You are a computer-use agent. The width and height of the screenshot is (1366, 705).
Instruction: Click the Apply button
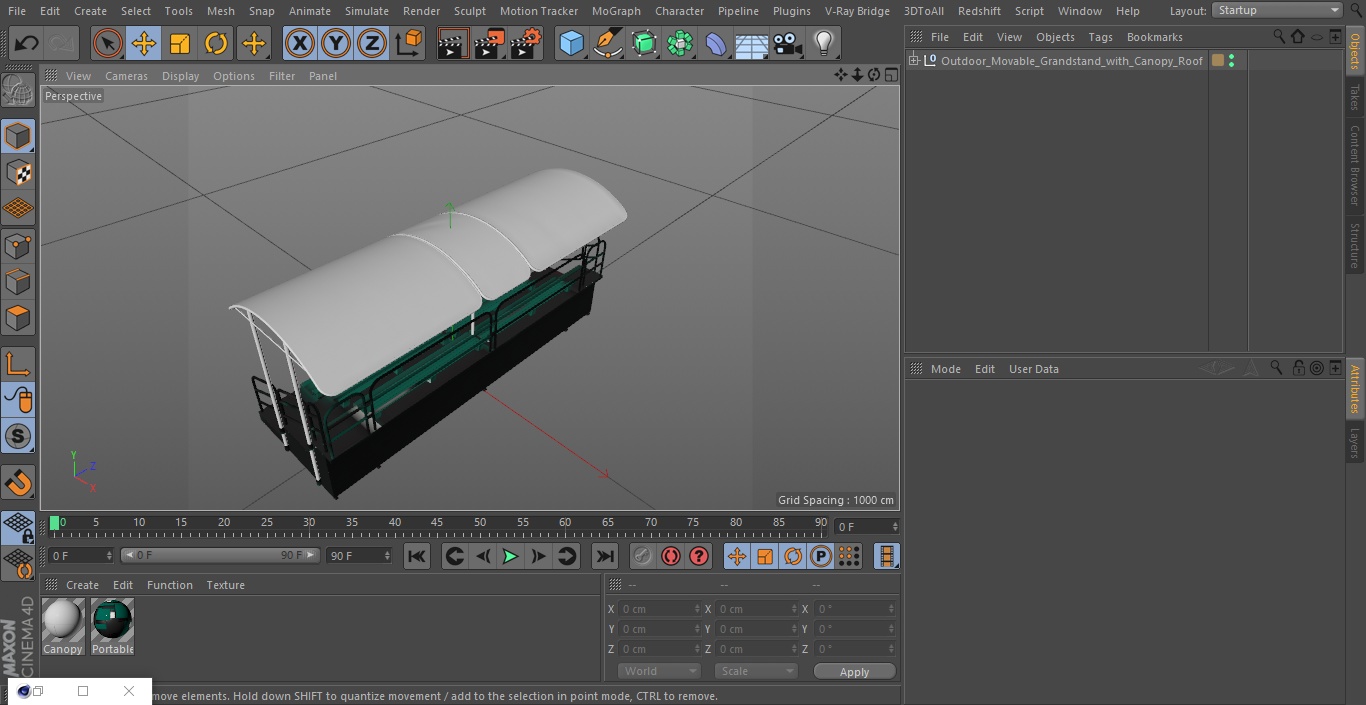click(854, 672)
